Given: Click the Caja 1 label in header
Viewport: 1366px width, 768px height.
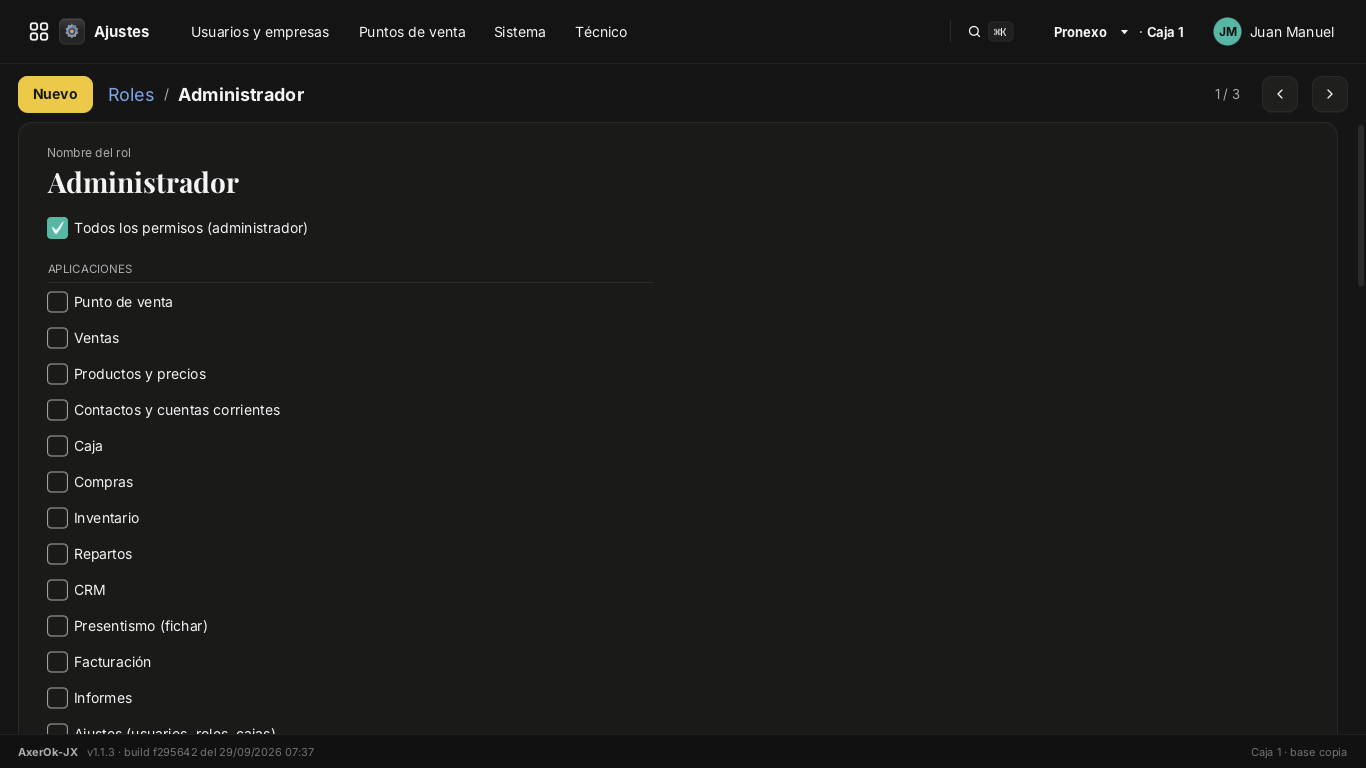Looking at the screenshot, I should 1165,32.
